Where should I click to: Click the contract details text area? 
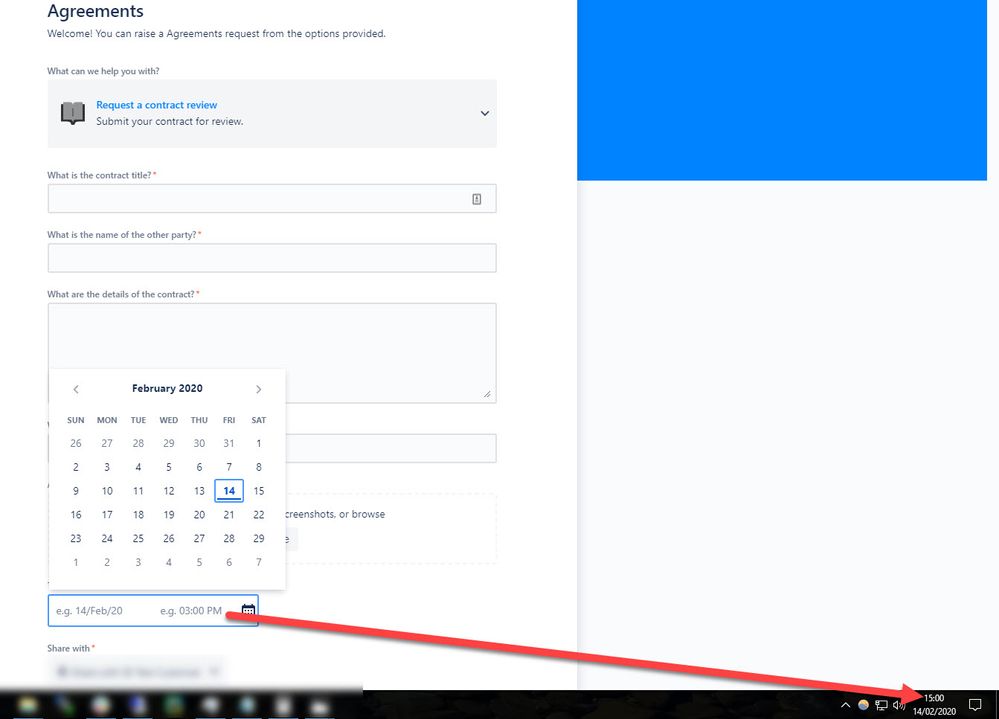272,353
